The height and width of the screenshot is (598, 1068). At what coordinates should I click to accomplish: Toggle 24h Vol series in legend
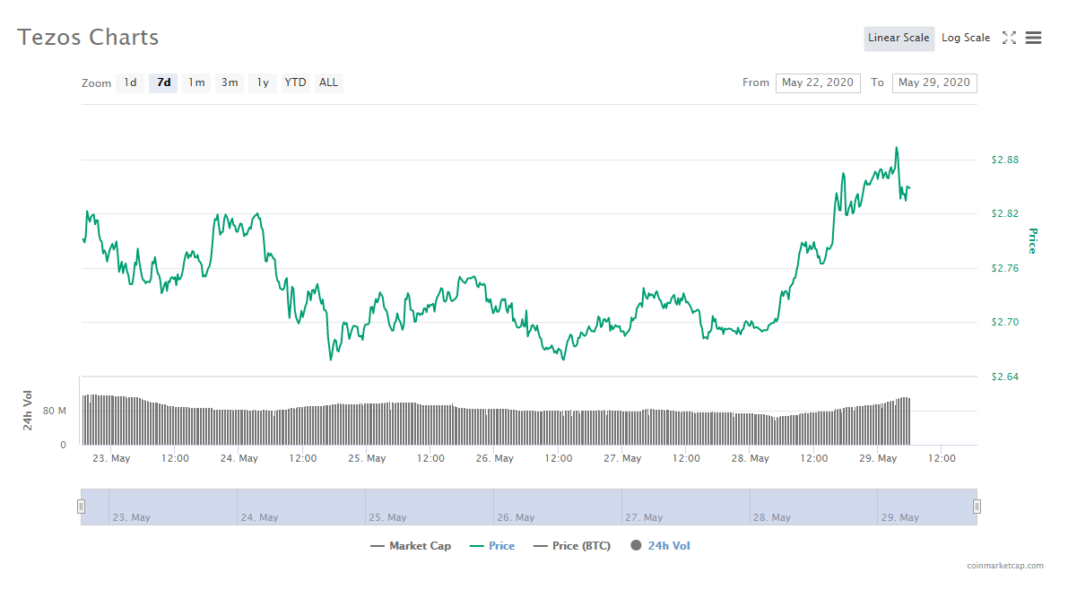point(660,546)
